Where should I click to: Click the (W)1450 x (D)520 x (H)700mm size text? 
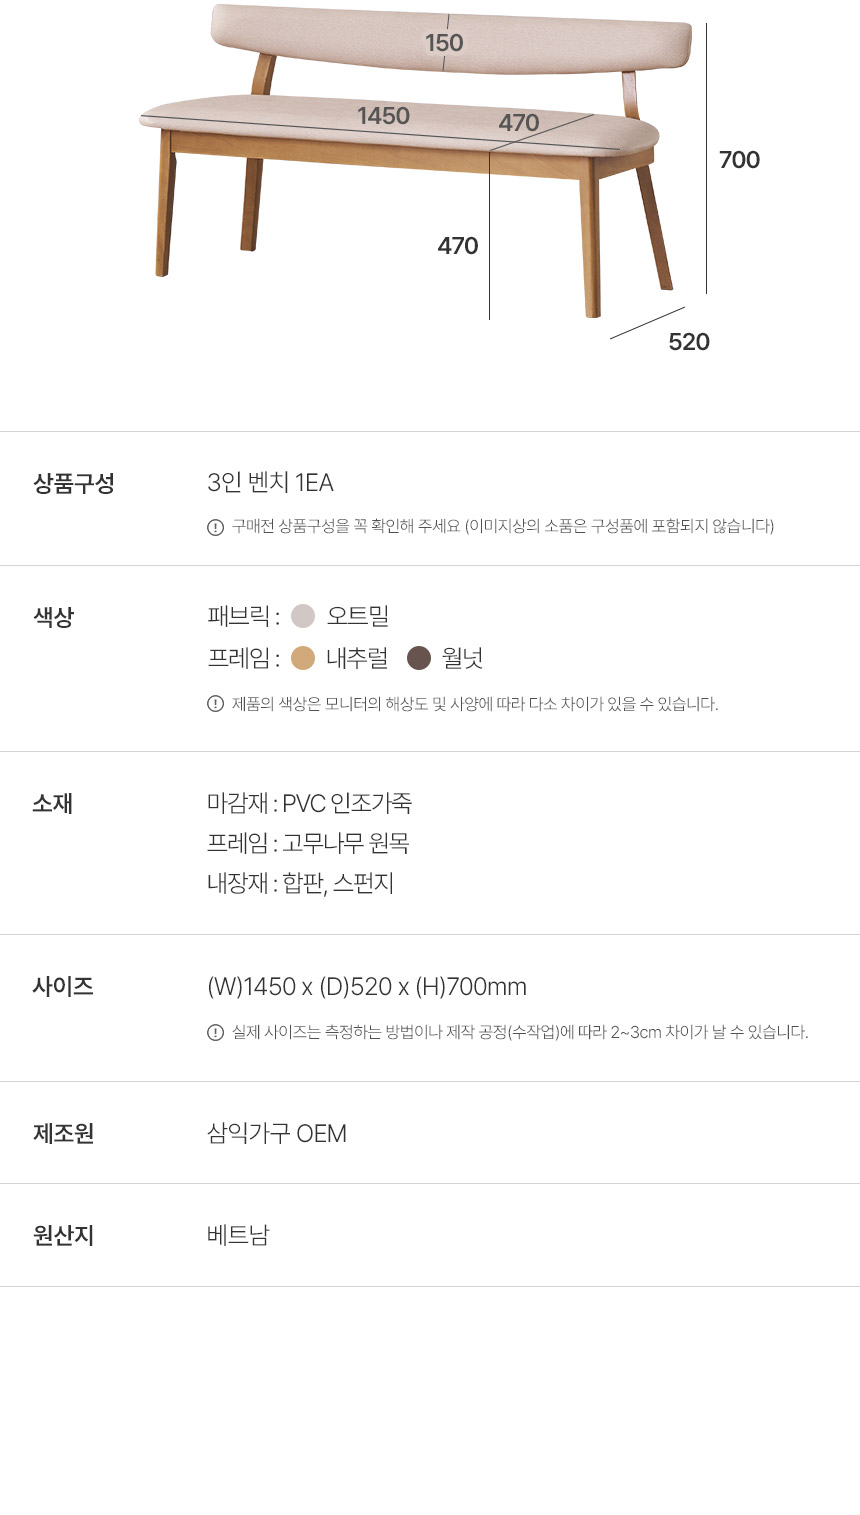pos(367,987)
